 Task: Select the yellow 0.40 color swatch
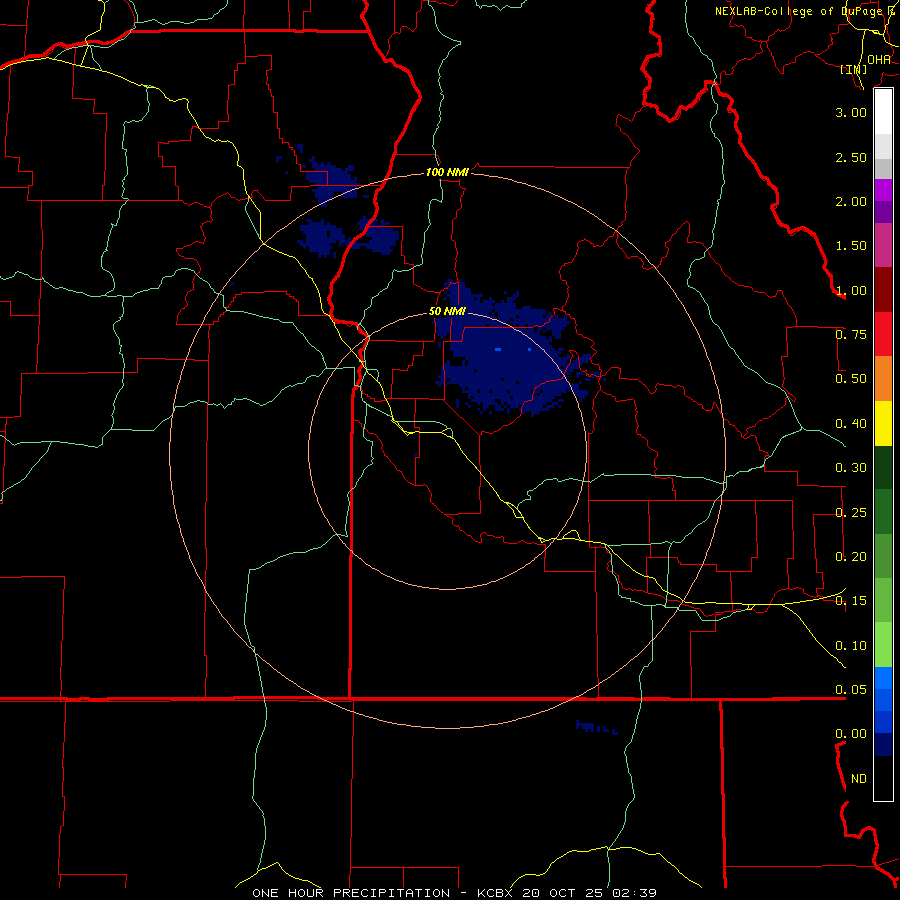point(883,423)
